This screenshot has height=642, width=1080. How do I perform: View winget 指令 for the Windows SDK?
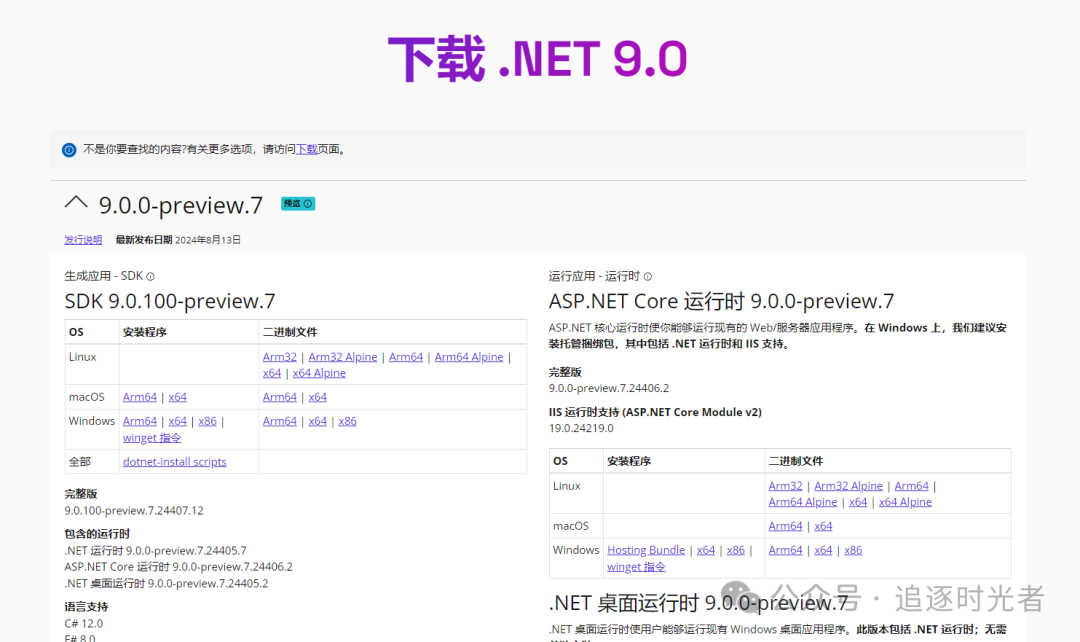click(x=151, y=437)
